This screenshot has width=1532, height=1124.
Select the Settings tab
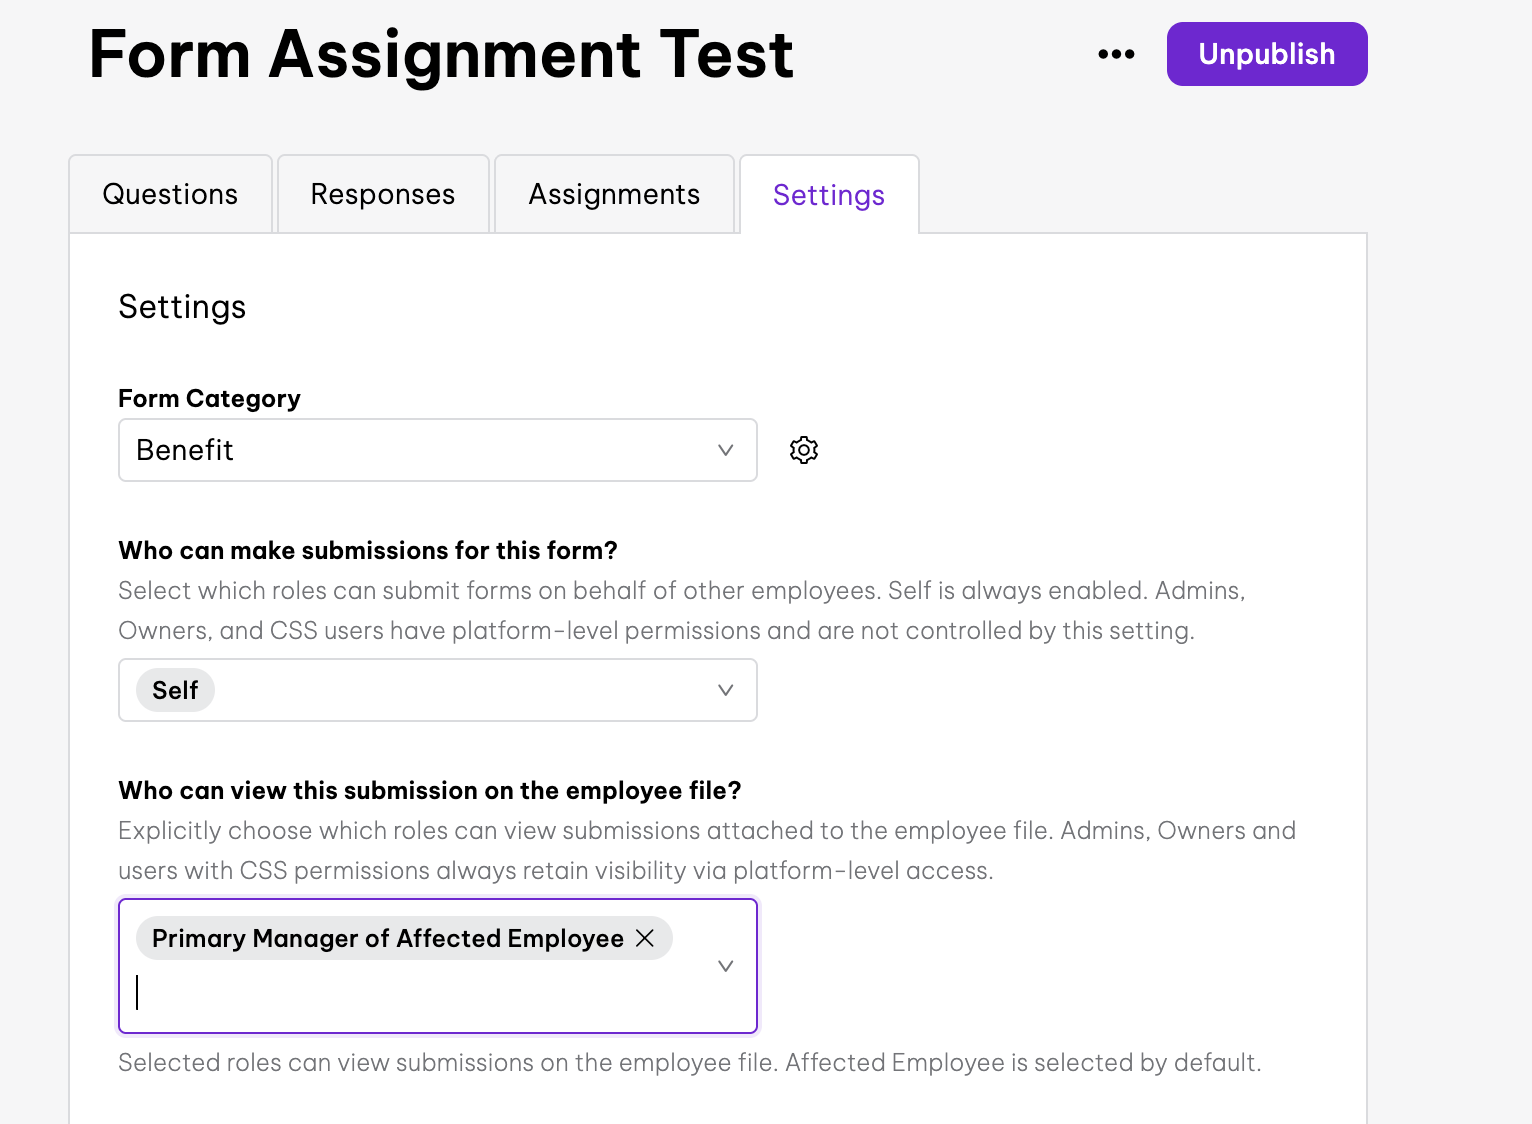point(828,195)
